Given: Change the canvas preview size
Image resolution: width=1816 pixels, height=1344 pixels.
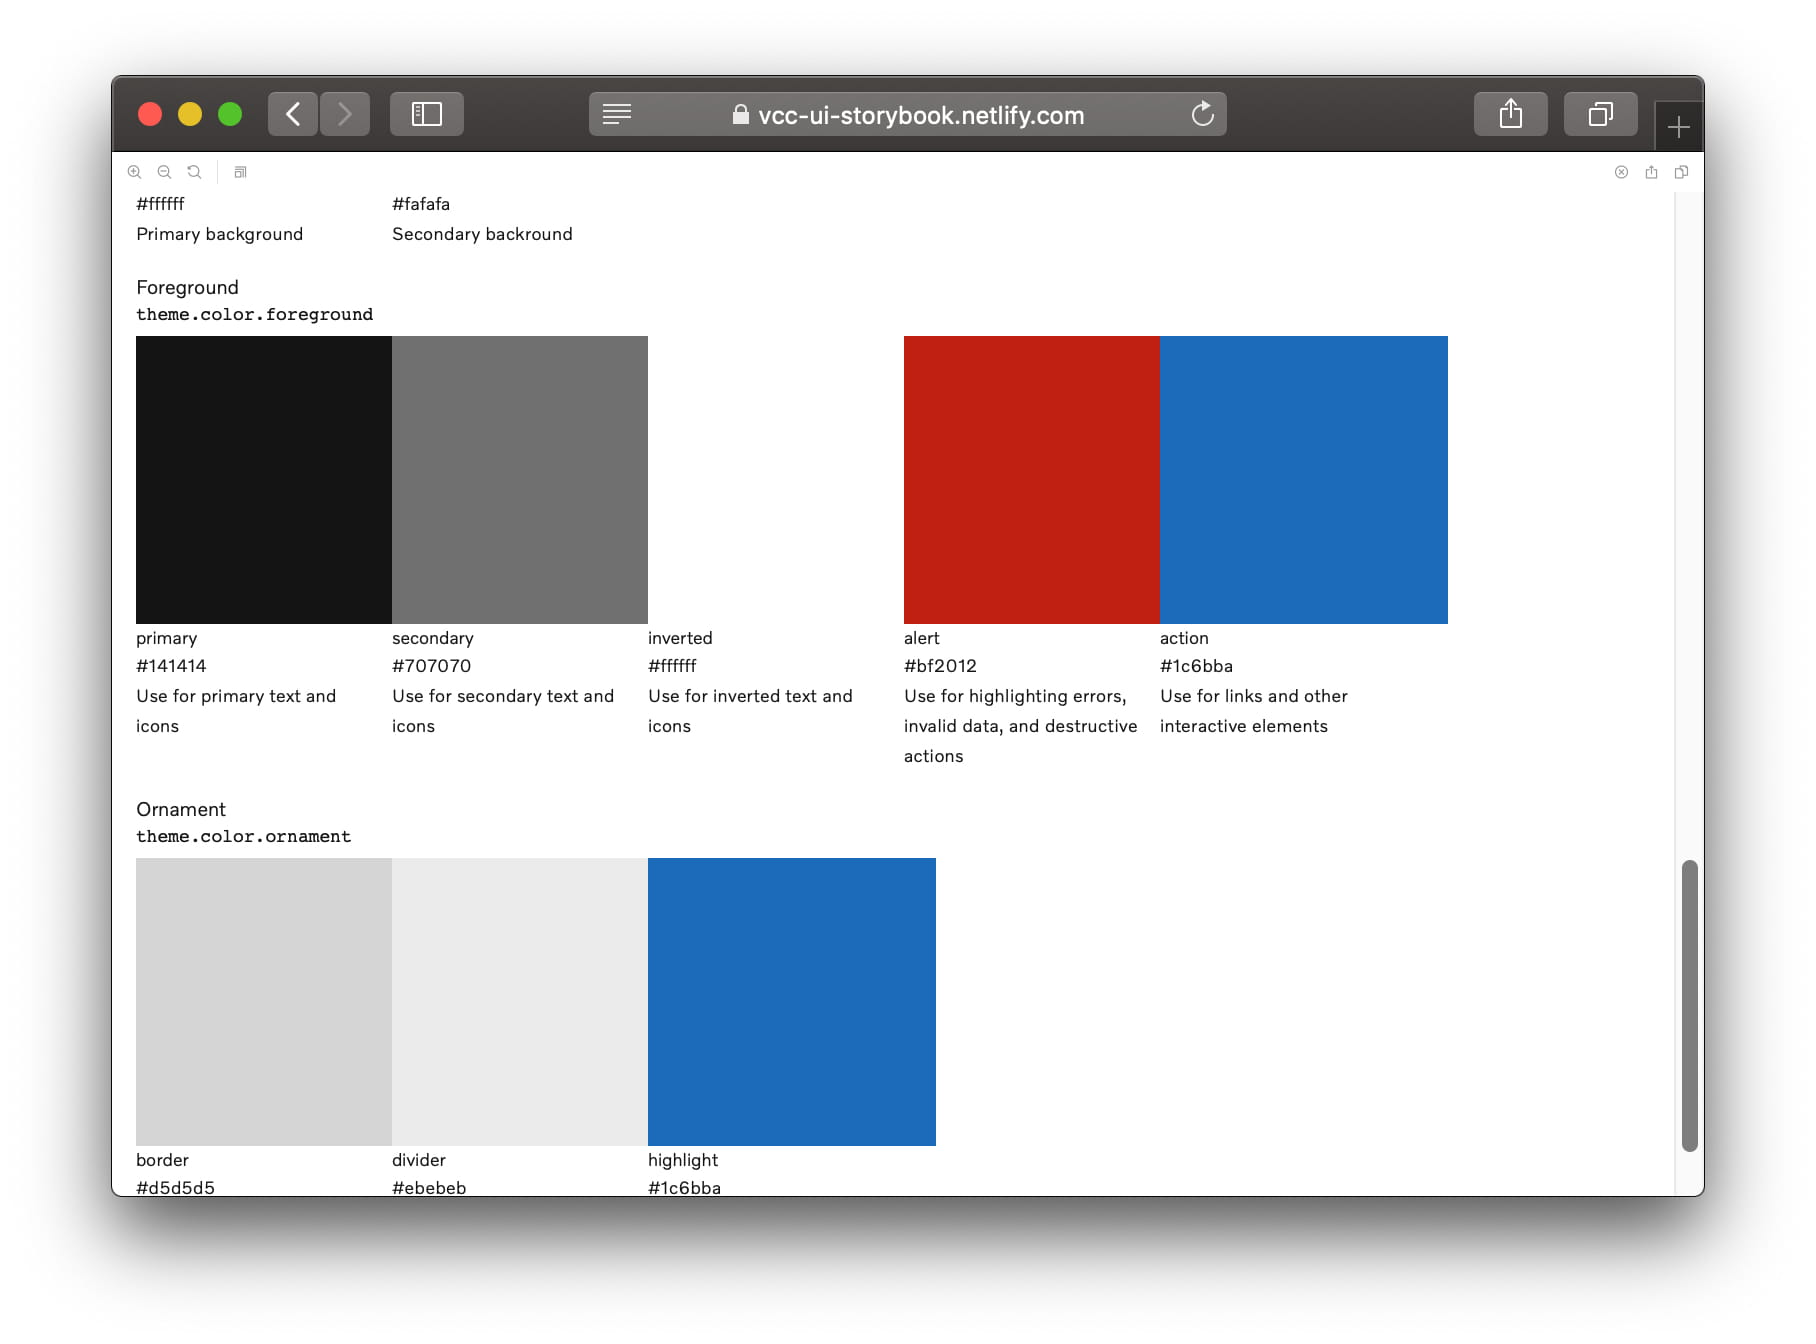Looking at the screenshot, I should tap(240, 171).
